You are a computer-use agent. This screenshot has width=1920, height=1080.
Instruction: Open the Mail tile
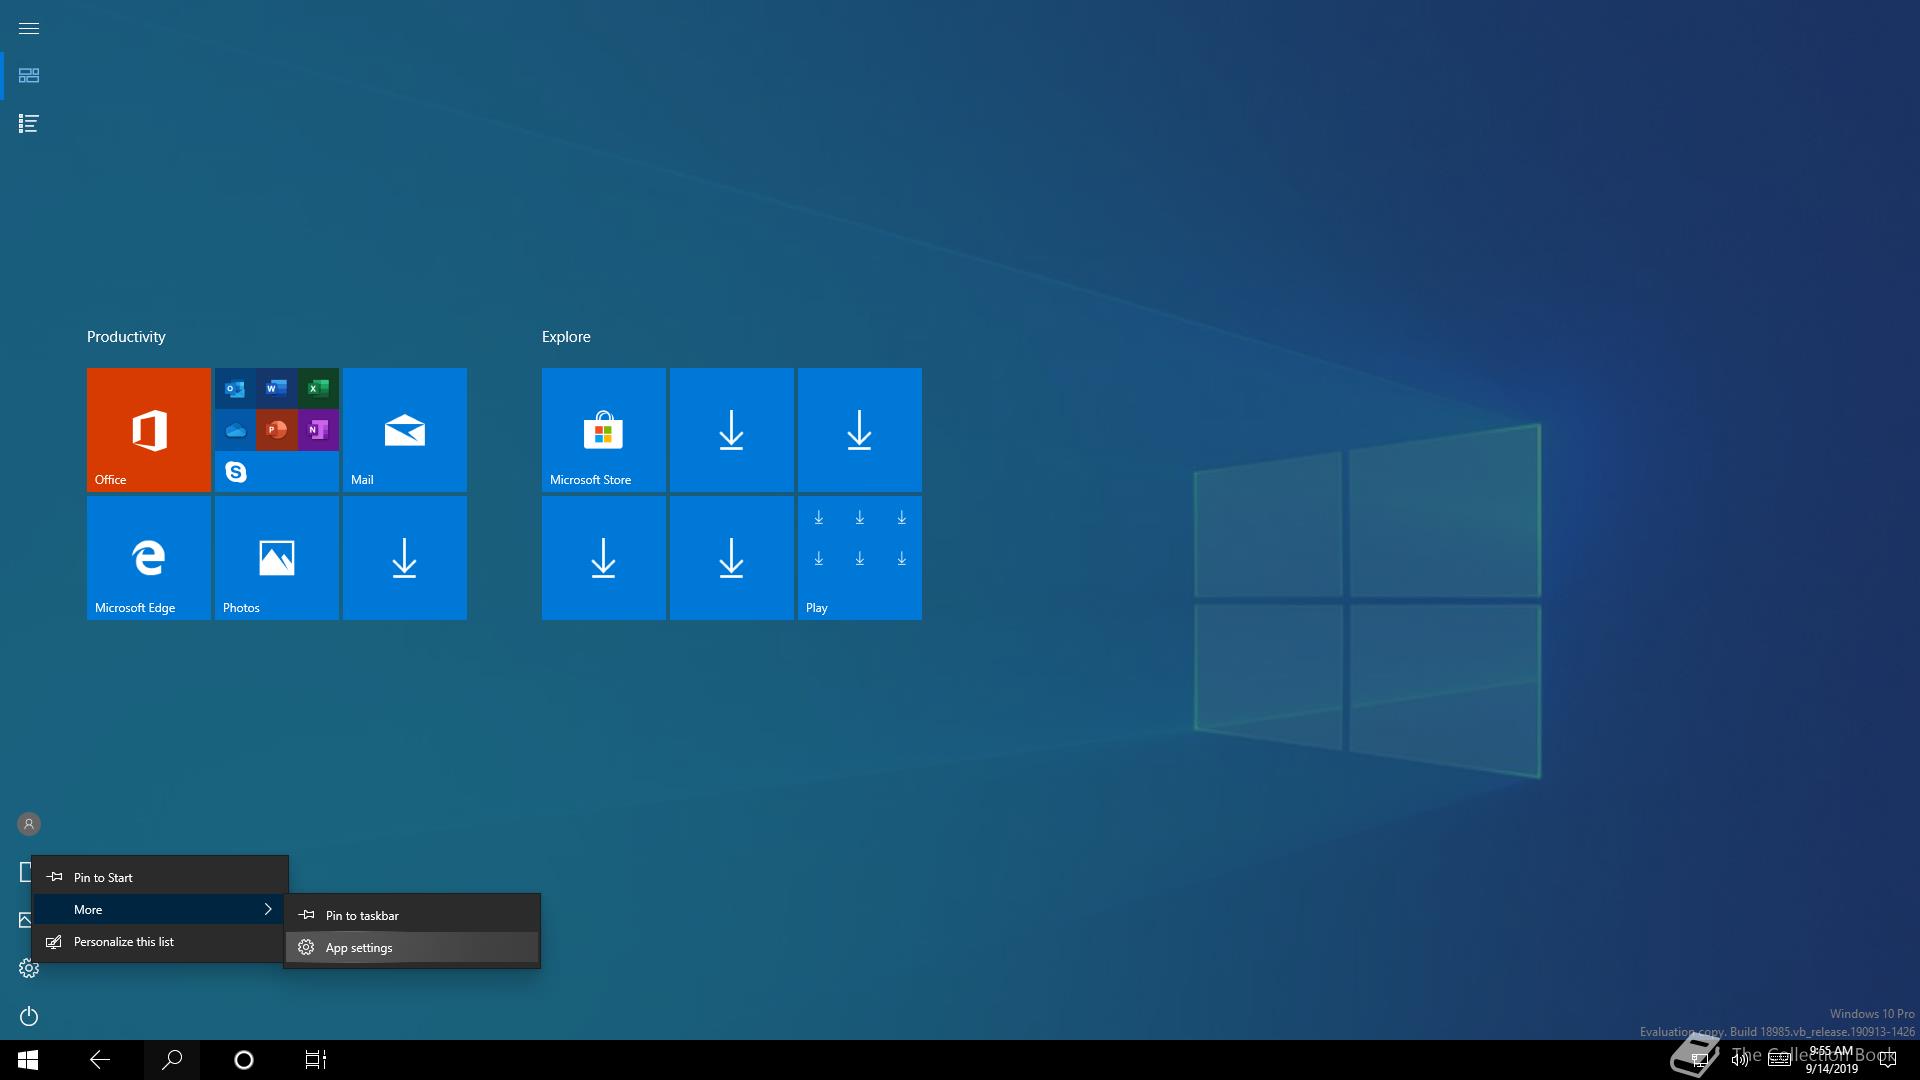(405, 430)
